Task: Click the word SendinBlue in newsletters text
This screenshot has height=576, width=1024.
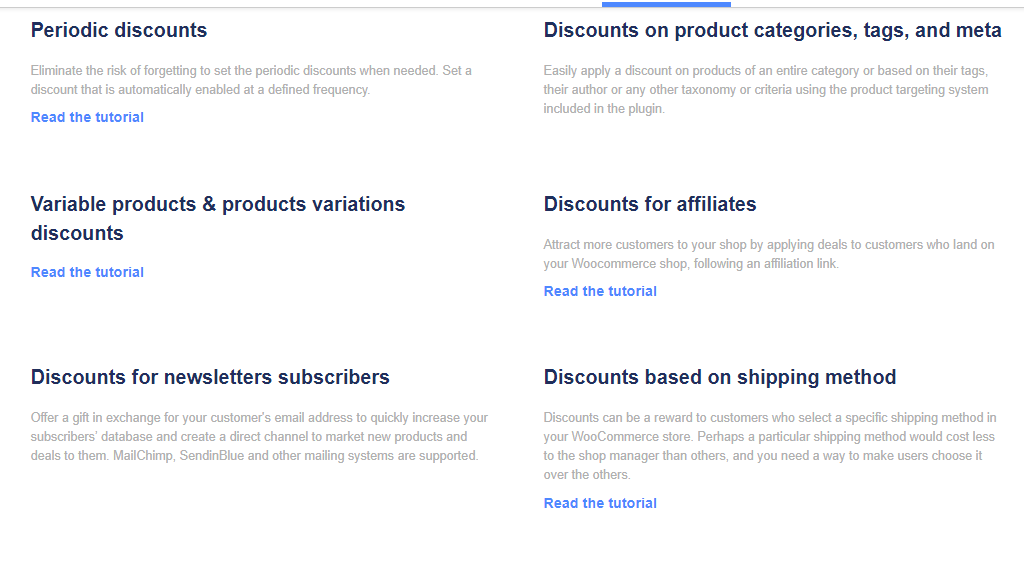Action: (212, 455)
